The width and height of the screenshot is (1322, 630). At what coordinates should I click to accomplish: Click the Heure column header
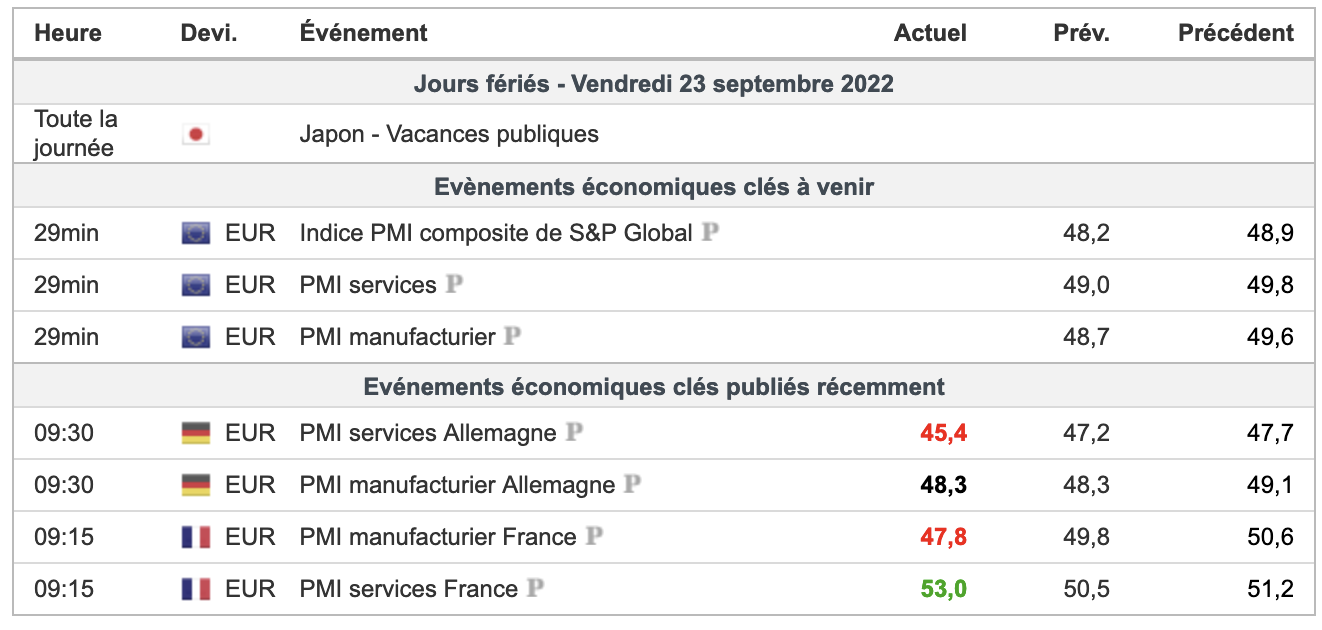pyautogui.click(x=68, y=33)
